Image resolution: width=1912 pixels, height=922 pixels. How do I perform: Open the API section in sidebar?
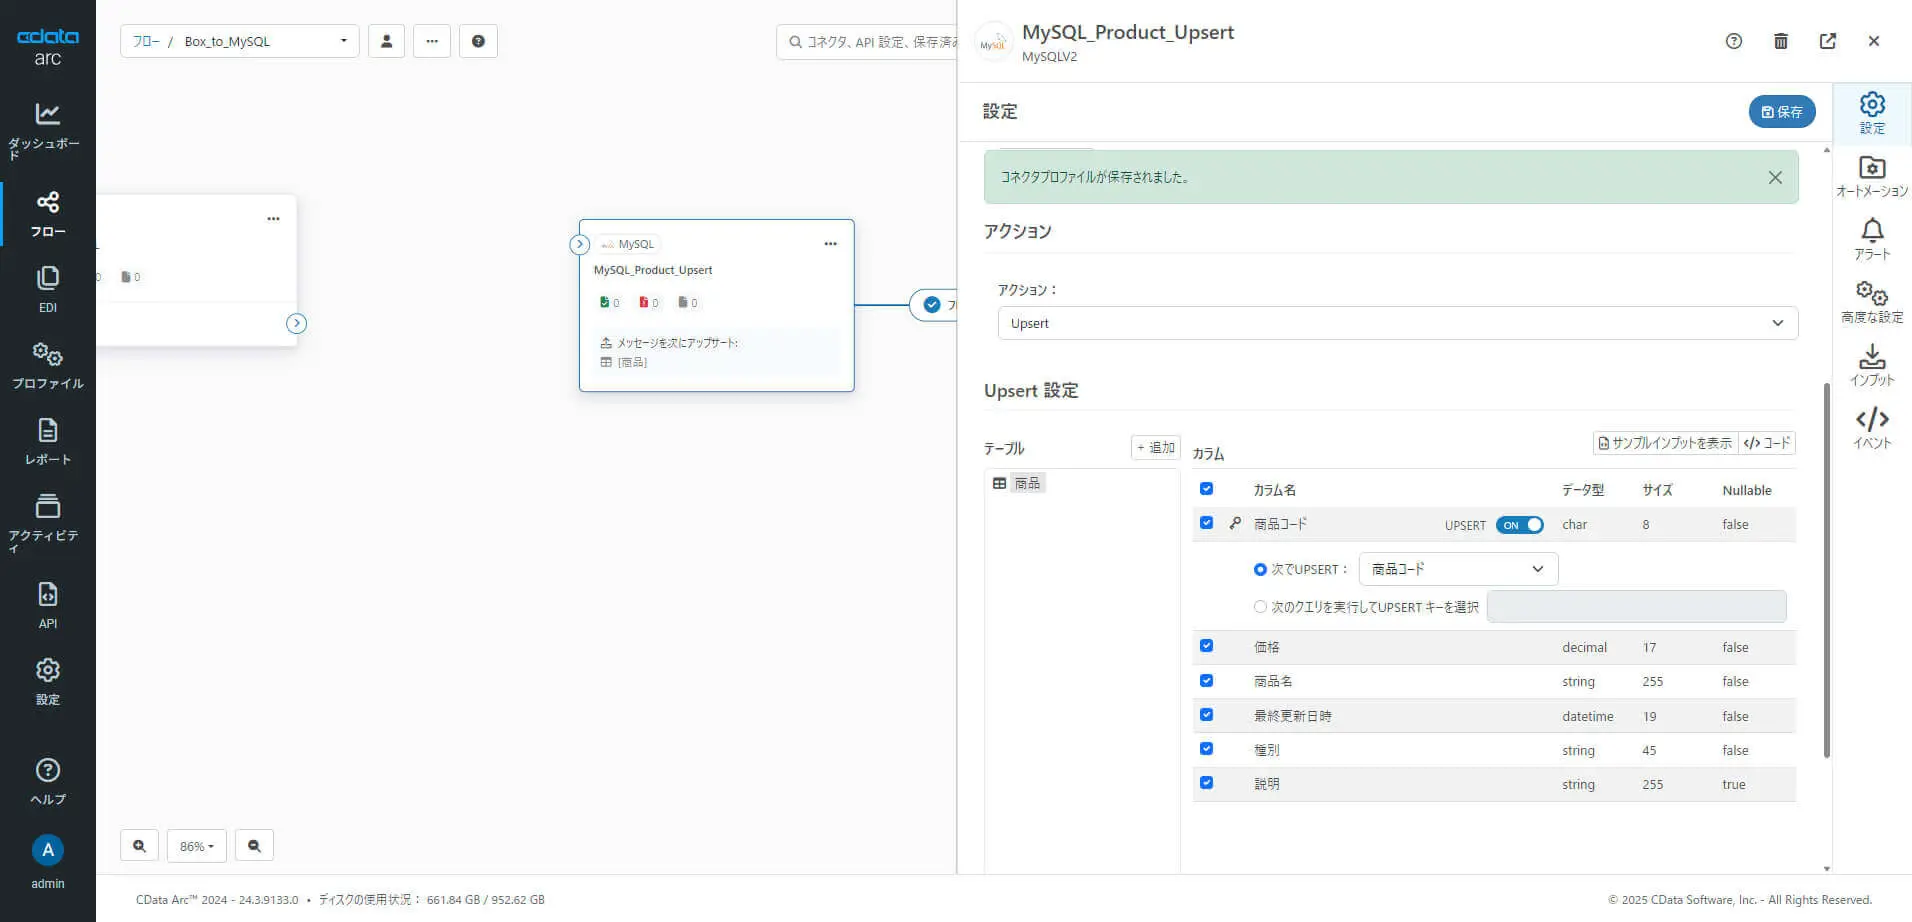pos(47,605)
